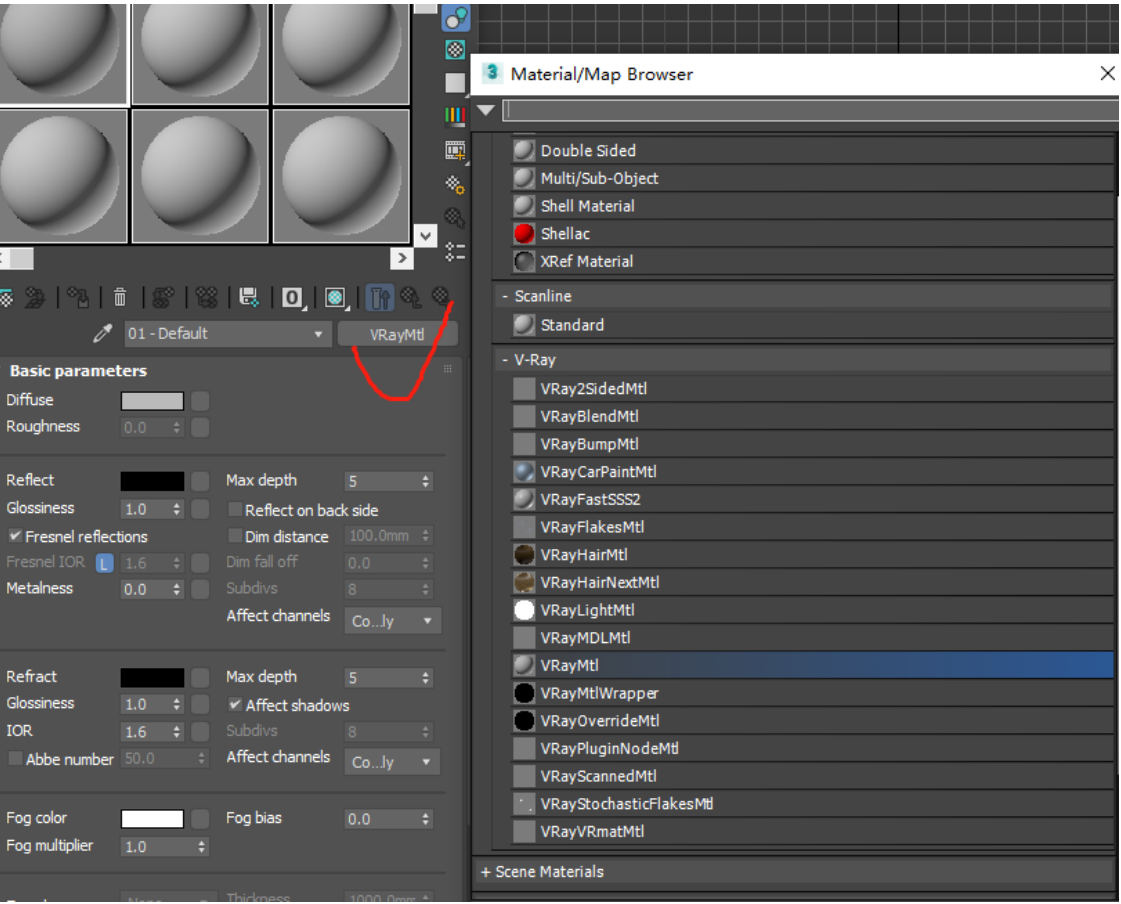The width and height of the screenshot is (1121, 904).
Task: Click the VRayMtl material type button
Action: (x=397, y=335)
